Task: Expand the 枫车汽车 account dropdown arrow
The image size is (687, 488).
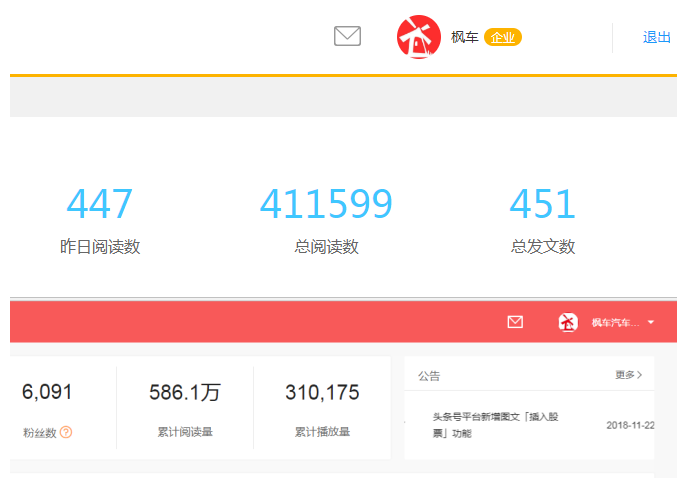Action: [x=651, y=322]
